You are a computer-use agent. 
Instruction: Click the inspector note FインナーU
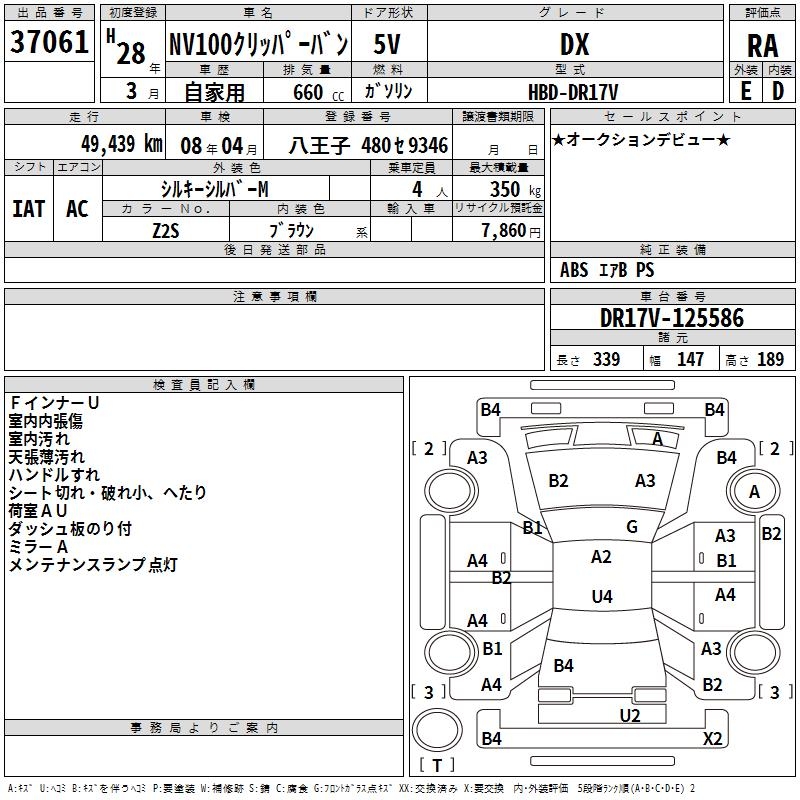(54, 403)
